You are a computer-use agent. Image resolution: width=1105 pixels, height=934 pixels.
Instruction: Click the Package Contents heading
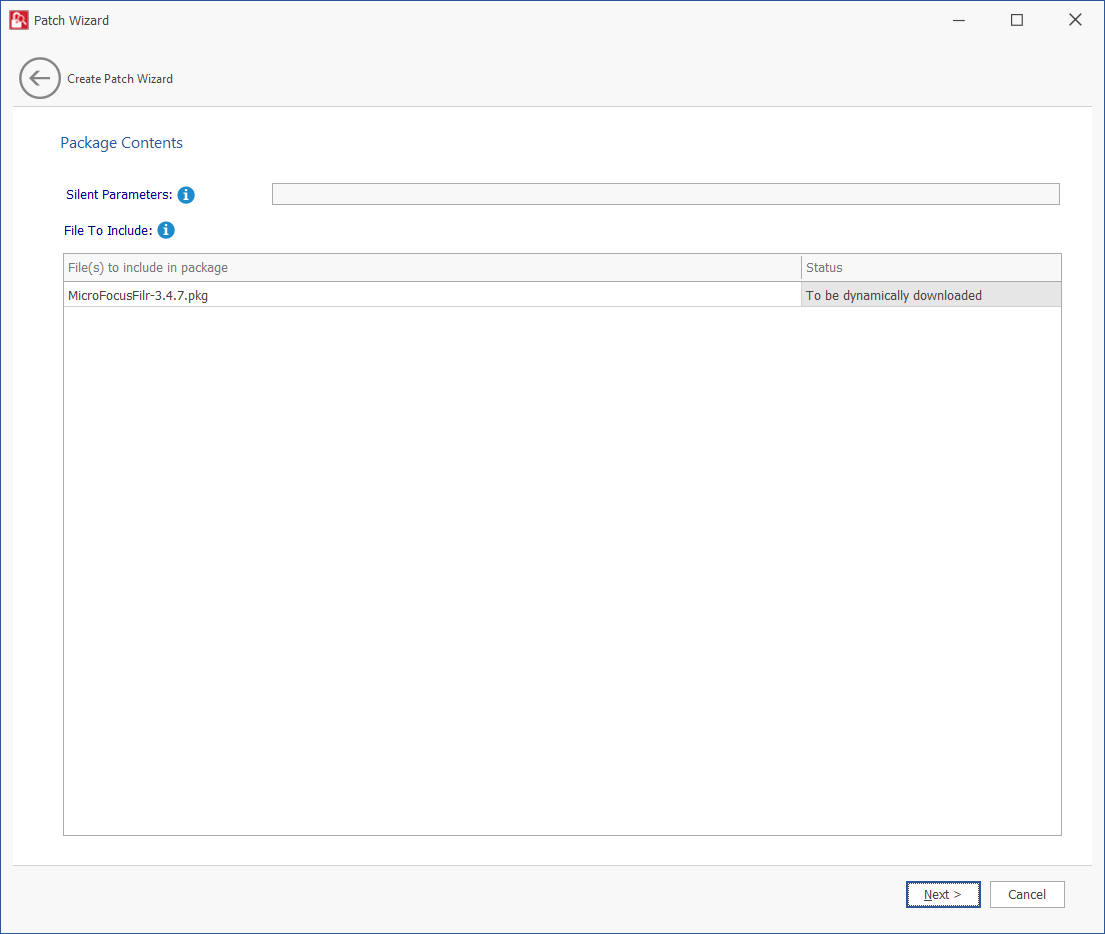point(121,143)
